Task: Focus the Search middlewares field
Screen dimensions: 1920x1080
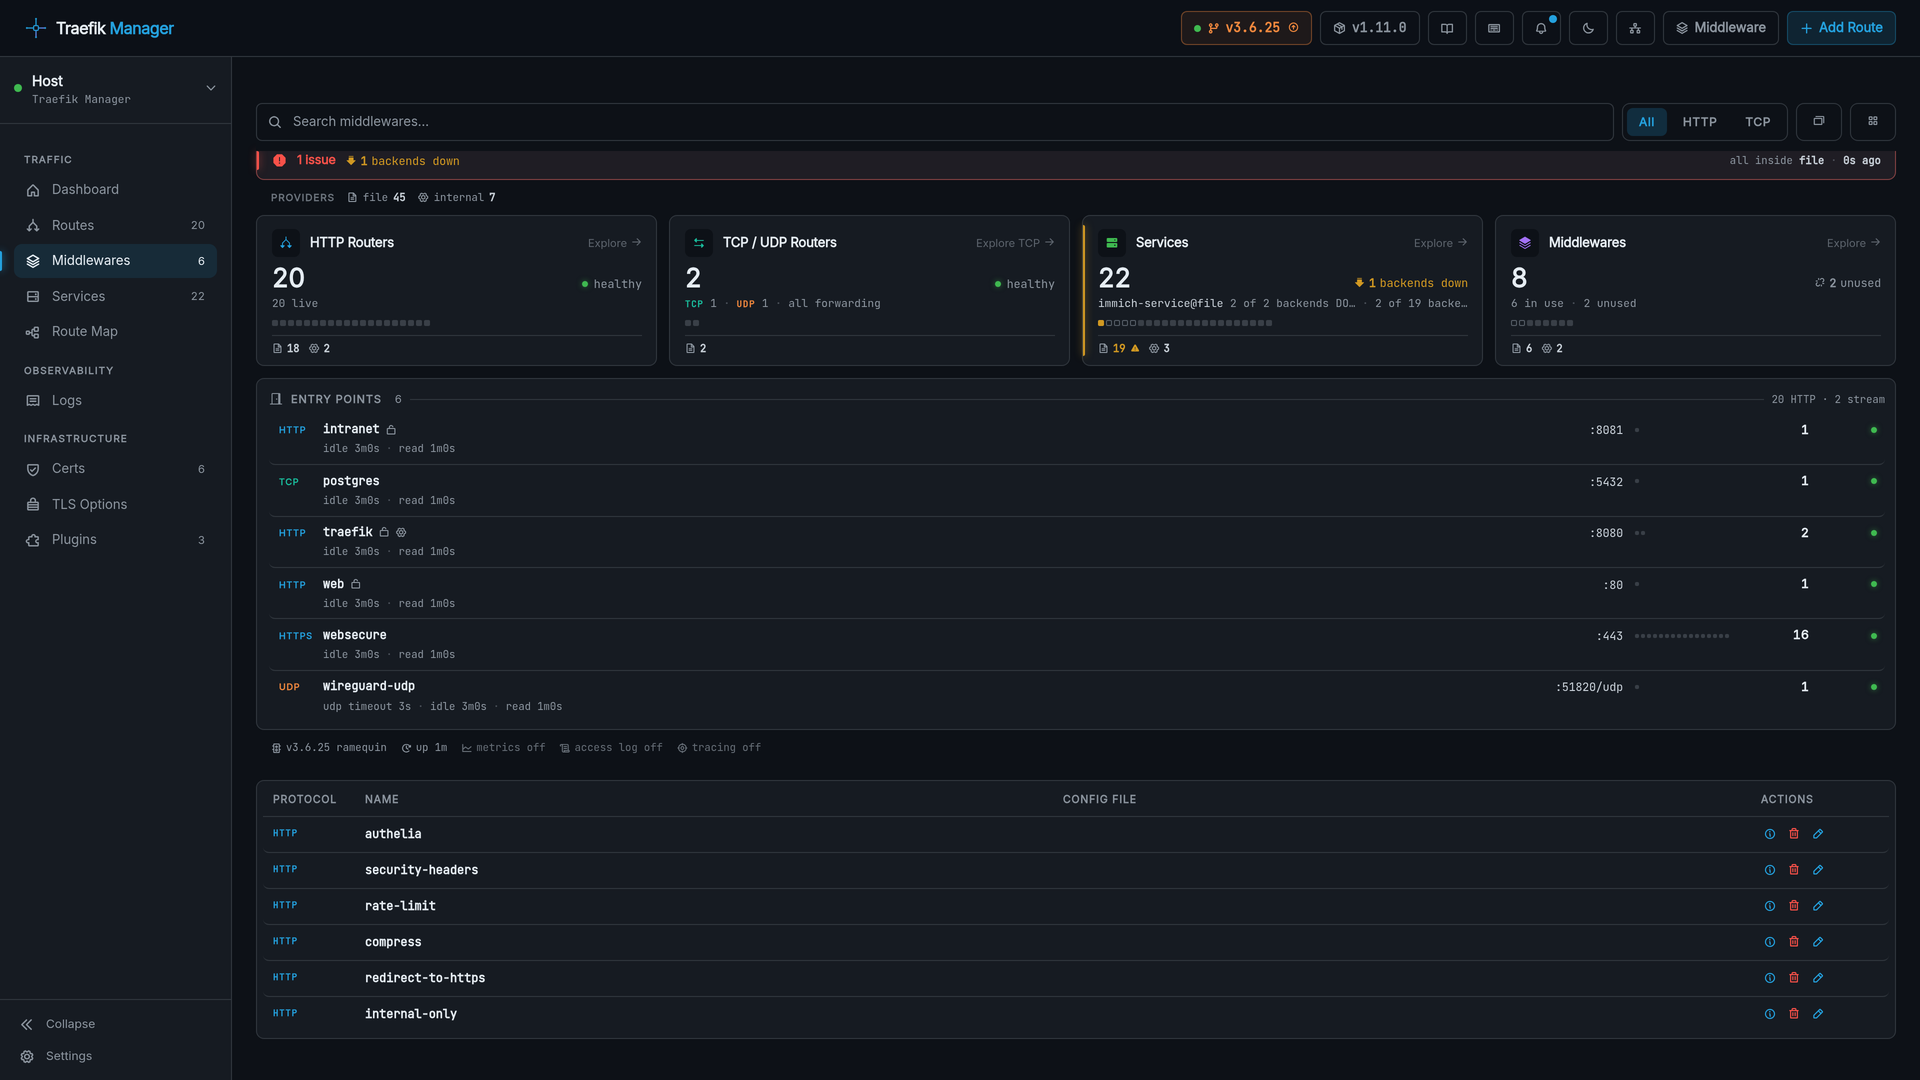Action: tap(934, 122)
